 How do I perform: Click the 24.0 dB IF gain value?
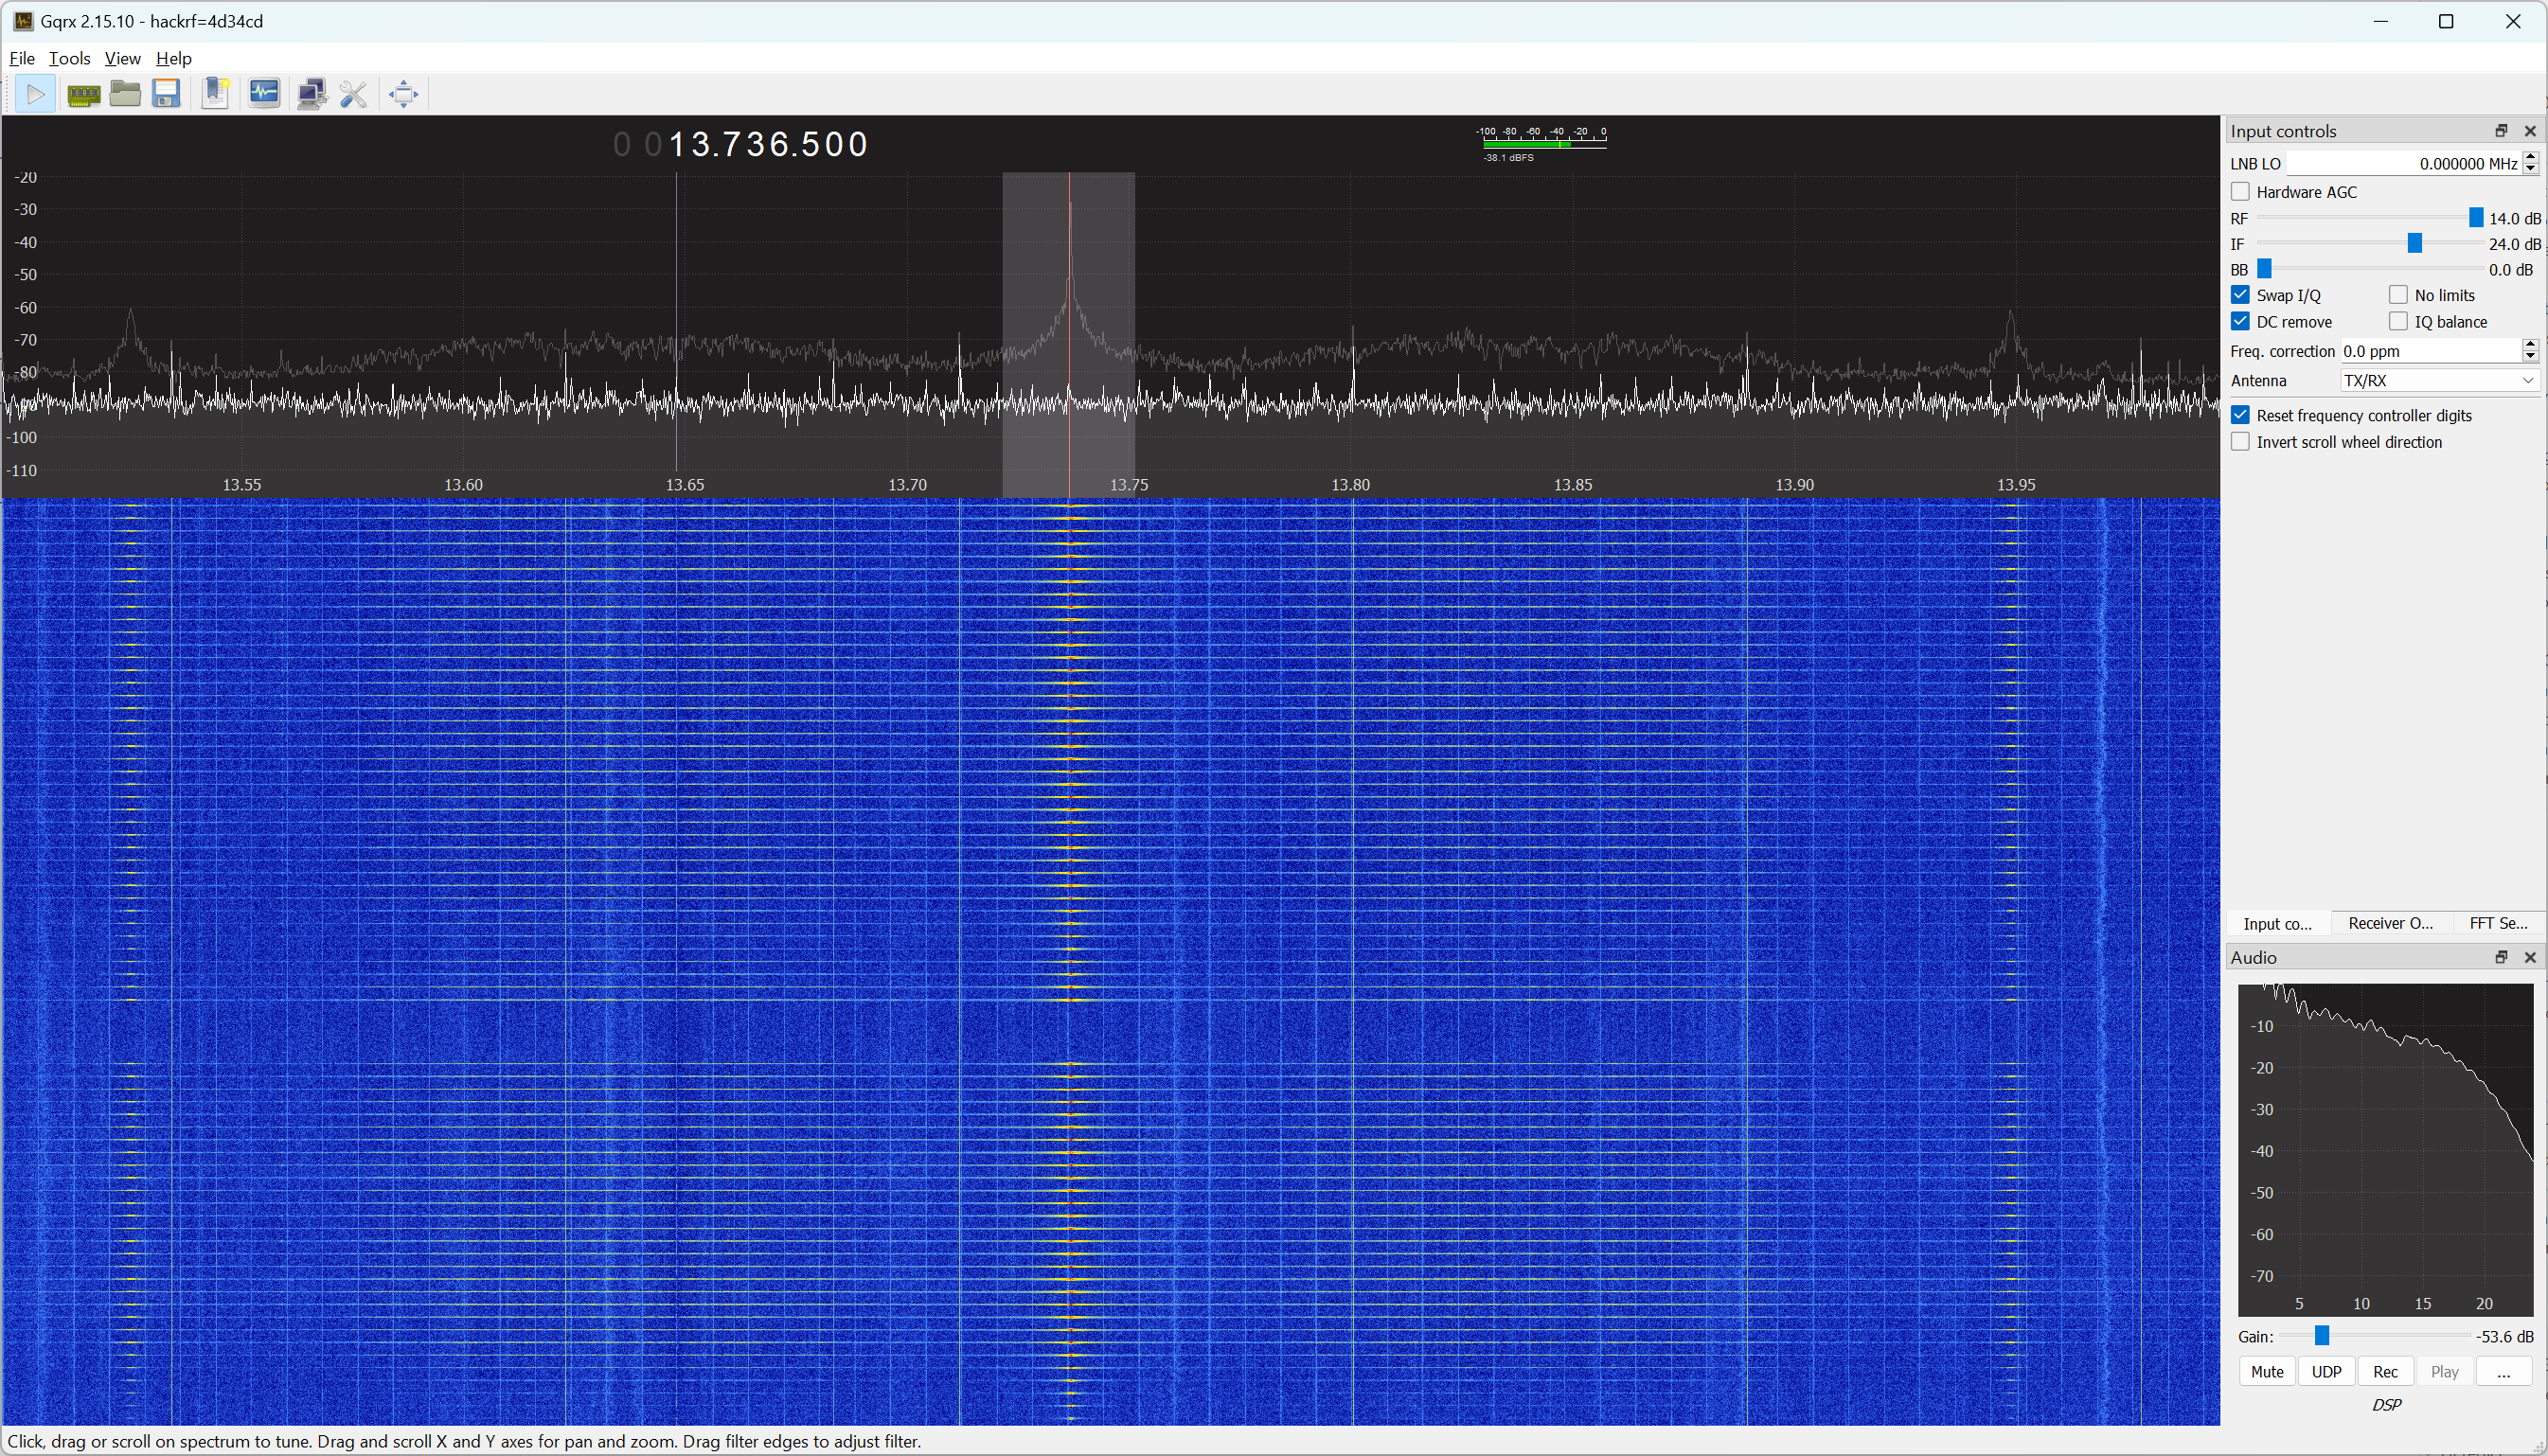pyautogui.click(x=2514, y=244)
